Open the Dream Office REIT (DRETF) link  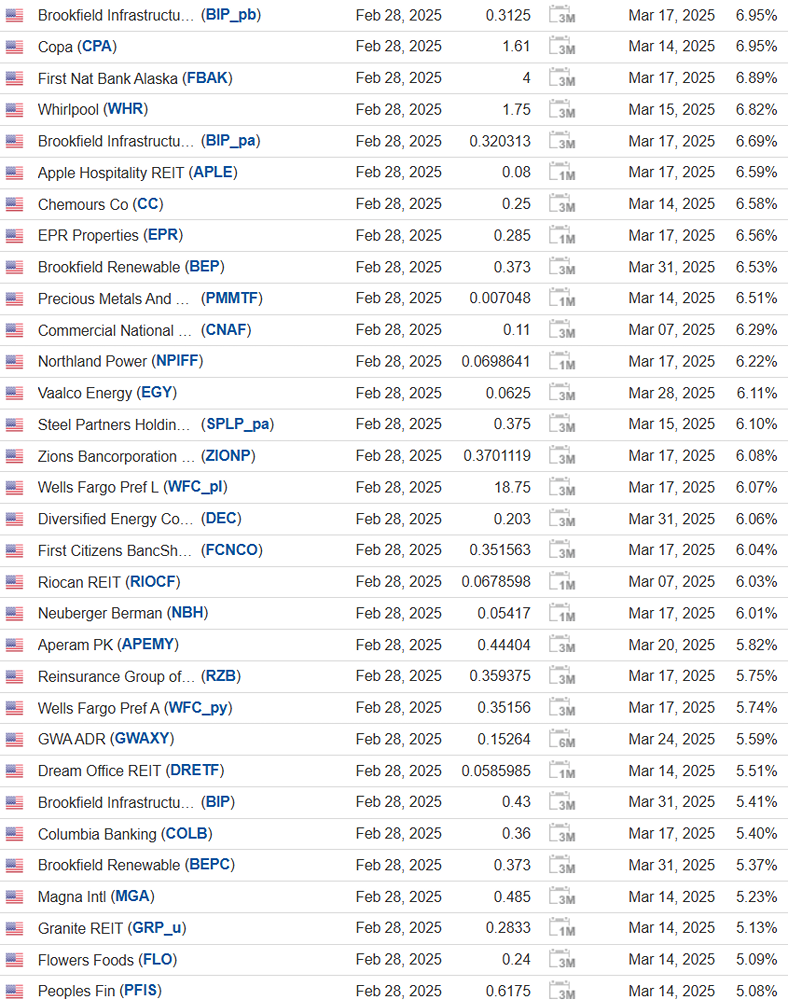(131, 770)
